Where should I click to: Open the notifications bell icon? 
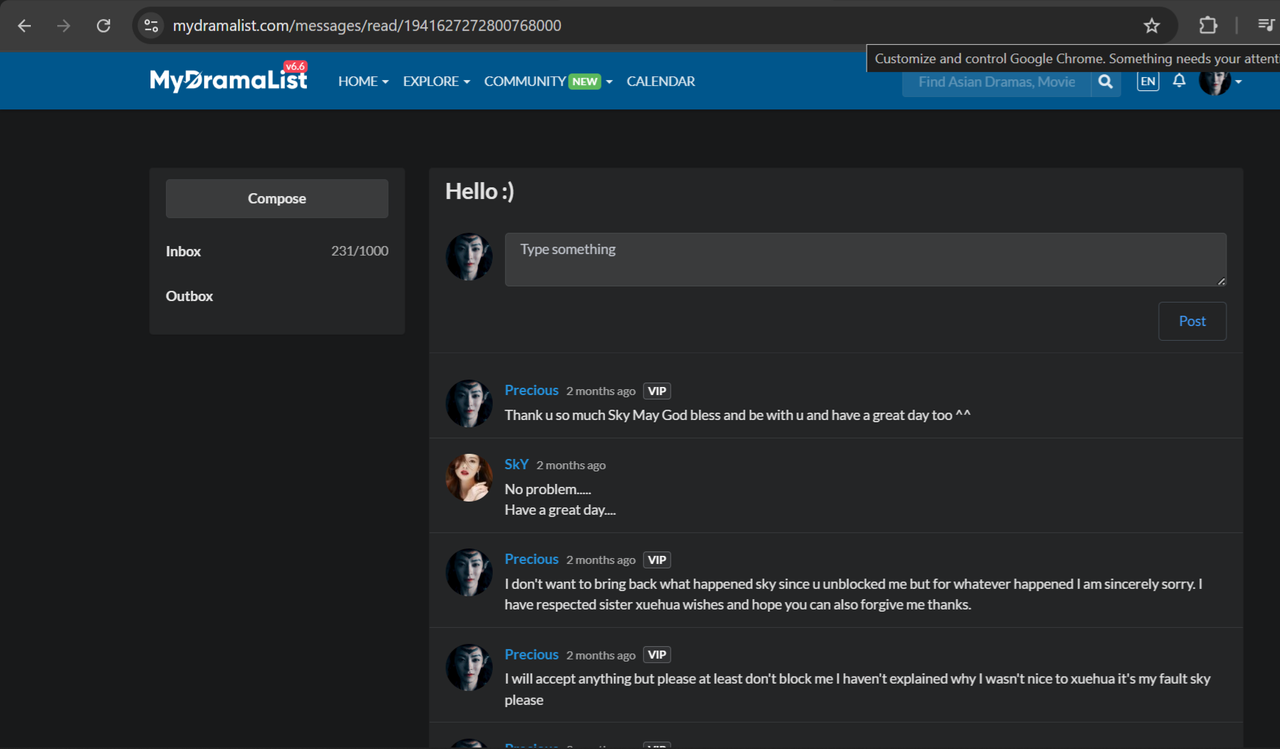[1179, 81]
